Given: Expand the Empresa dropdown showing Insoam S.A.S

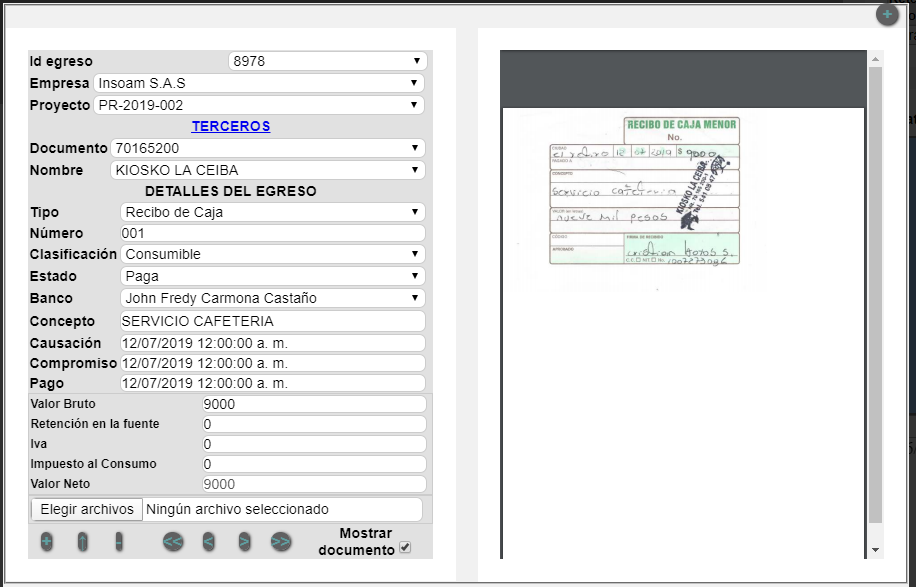Looking at the screenshot, I should pyautogui.click(x=259, y=83).
